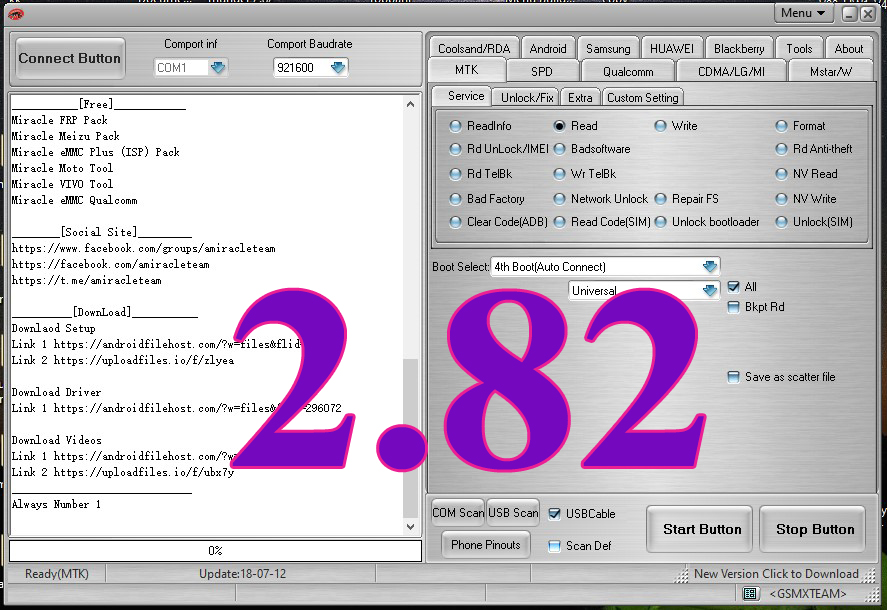This screenshot has width=887, height=610.
Task: Check the Save as scatter file option
Action: 733,377
